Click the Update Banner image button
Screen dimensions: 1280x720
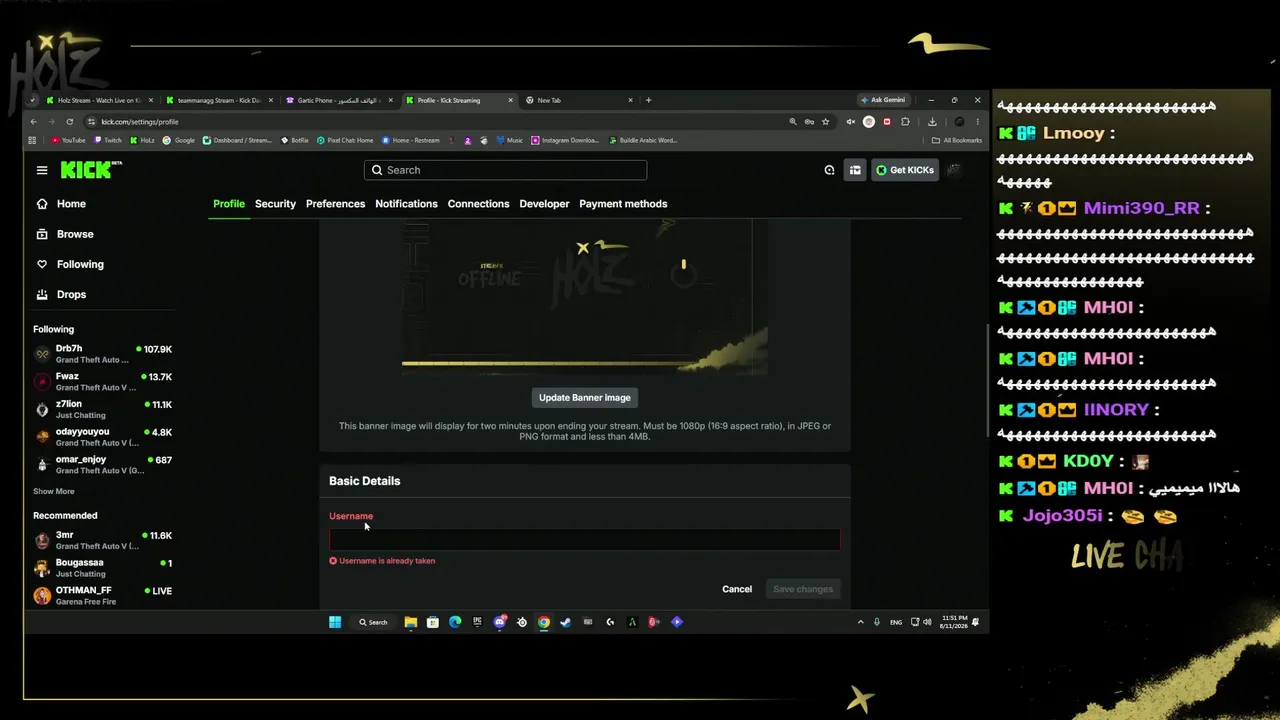coord(585,398)
